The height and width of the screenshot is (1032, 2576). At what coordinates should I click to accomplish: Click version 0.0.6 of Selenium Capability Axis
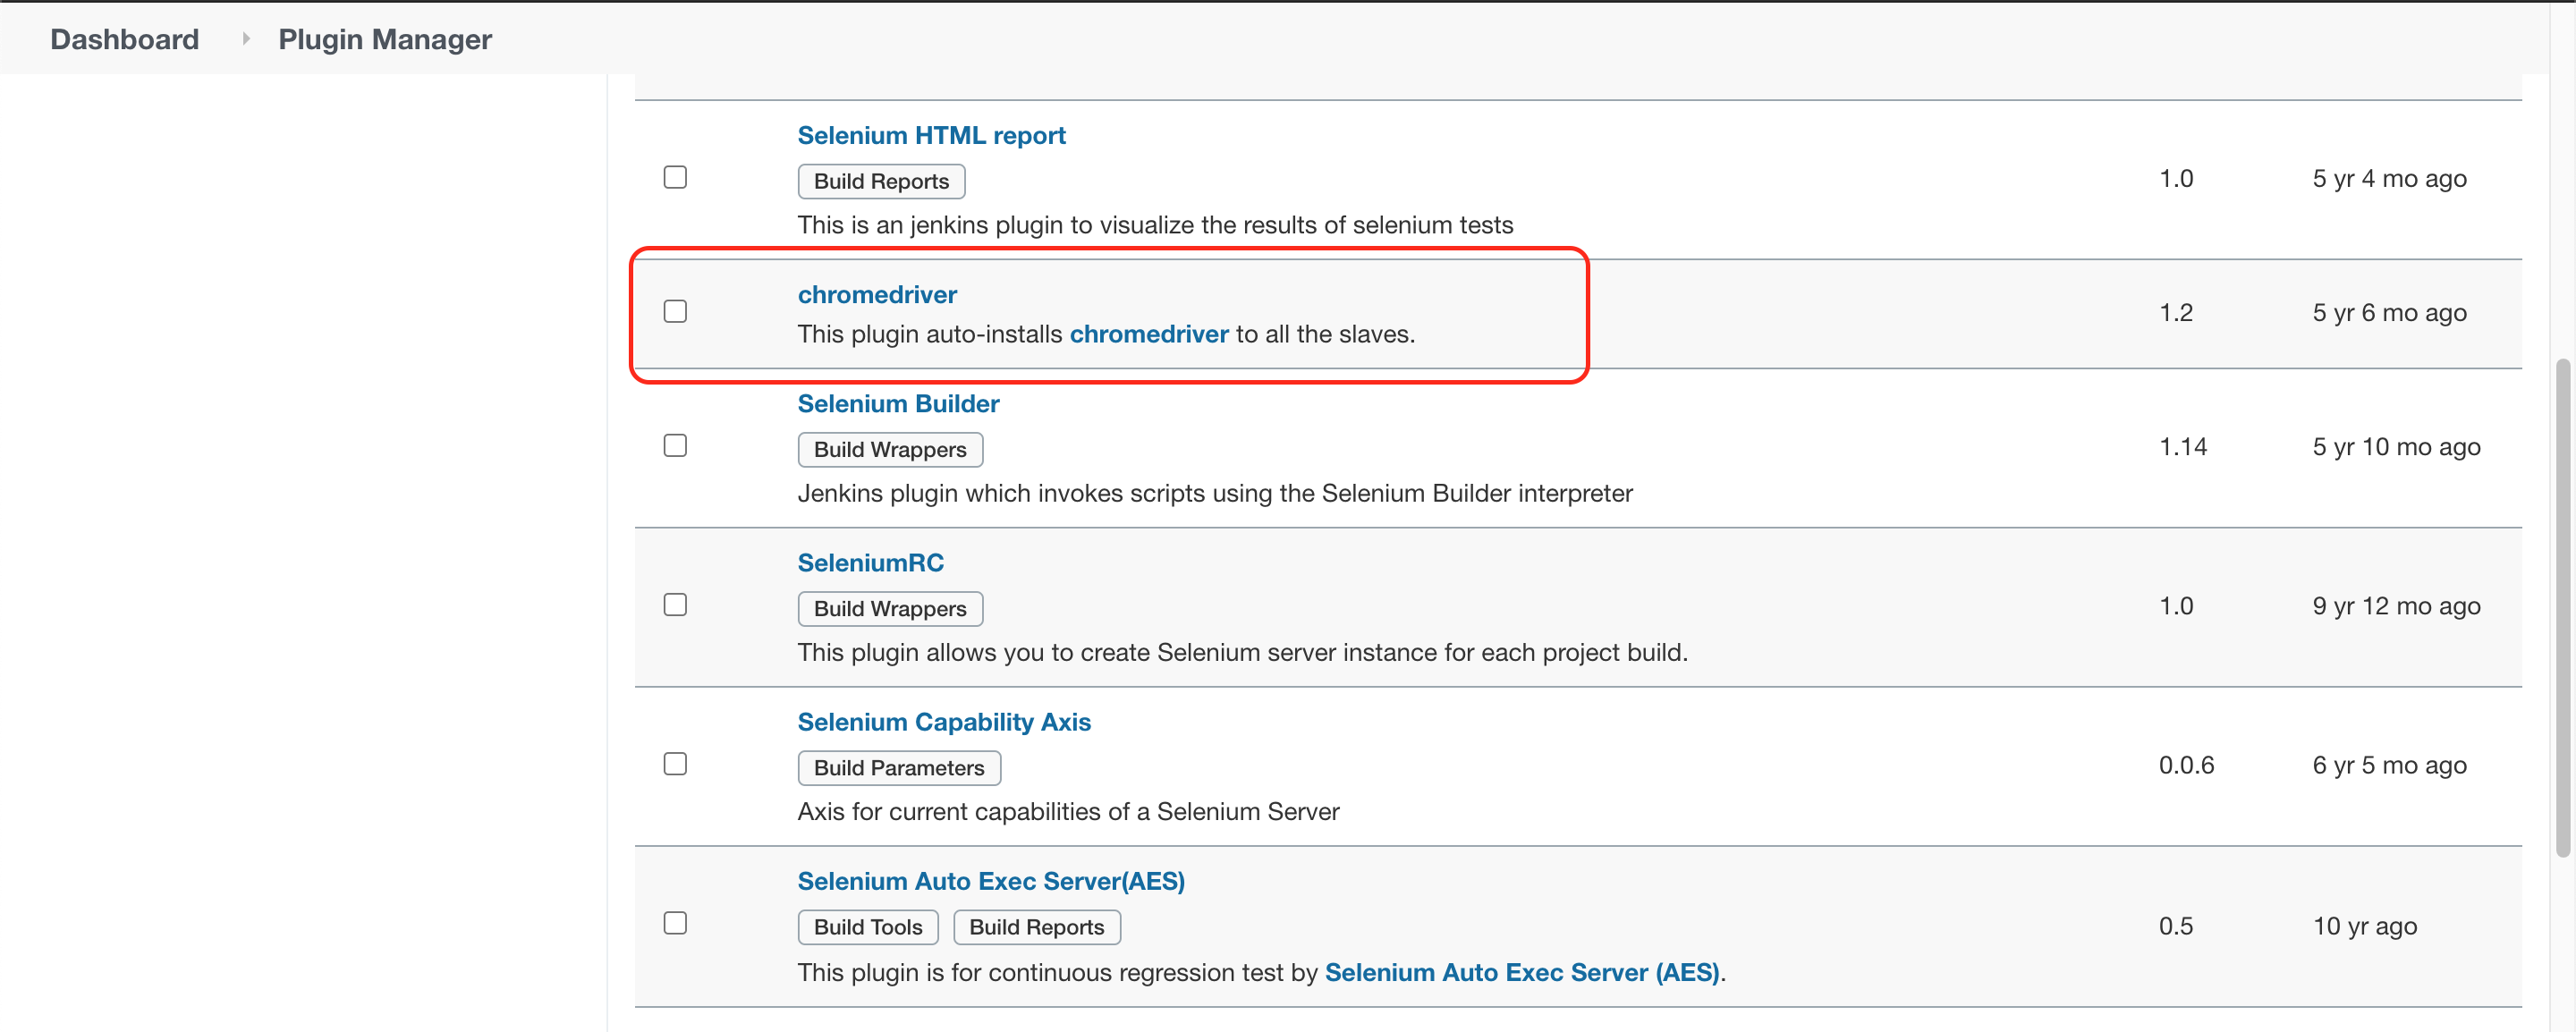pos(2186,765)
